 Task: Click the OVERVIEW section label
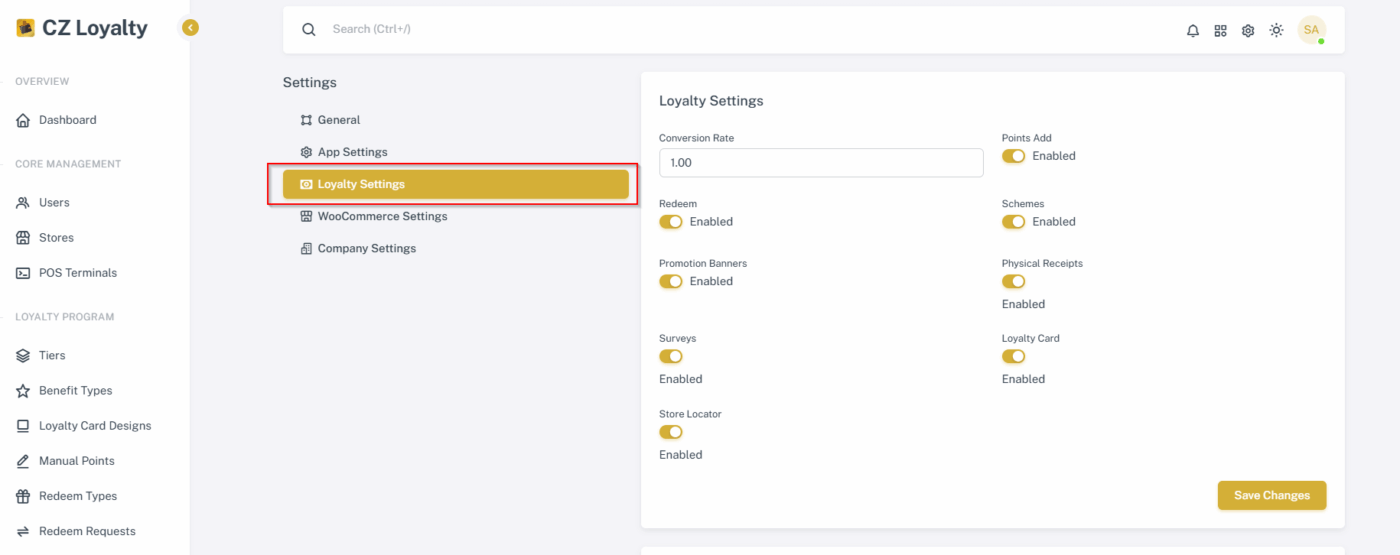[x=42, y=82]
